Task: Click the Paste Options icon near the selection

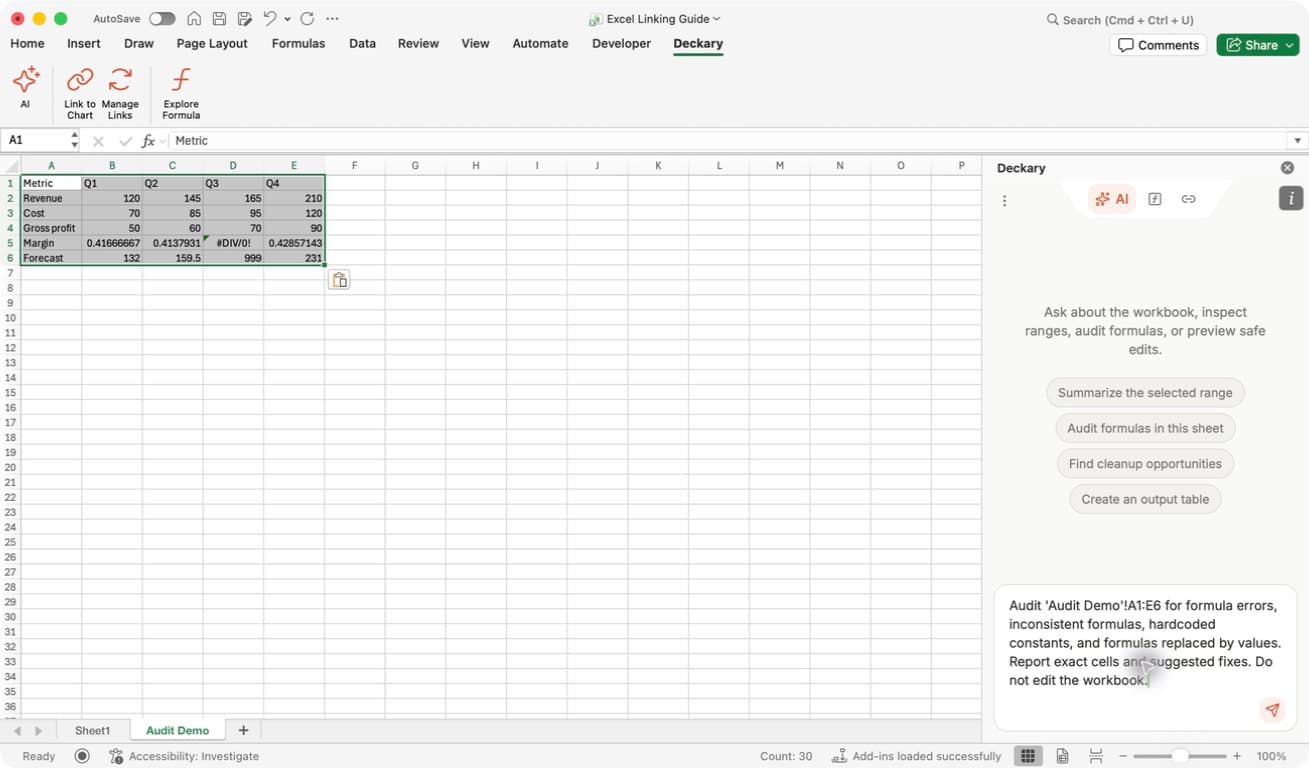Action: [339, 280]
